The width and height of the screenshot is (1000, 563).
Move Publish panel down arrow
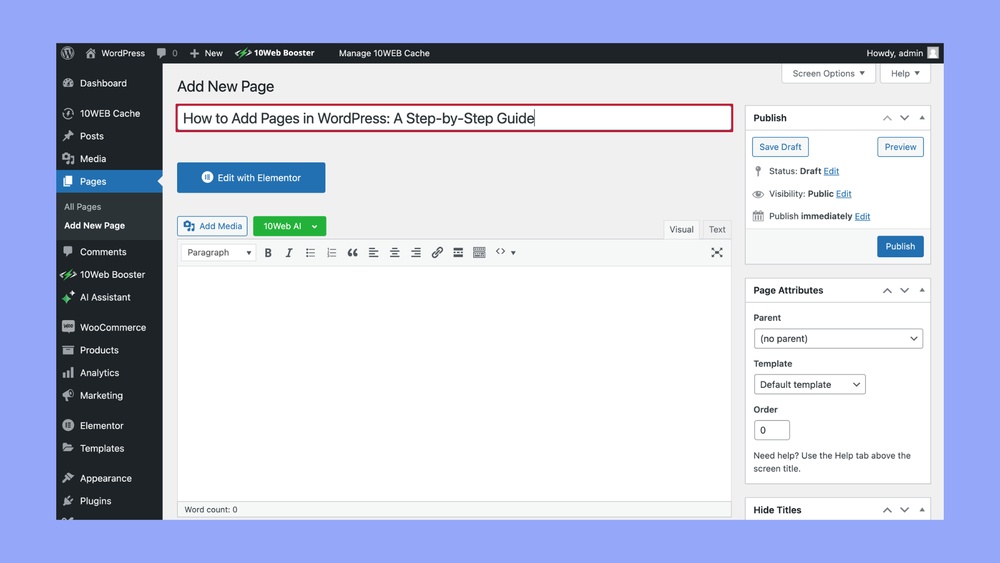904,118
